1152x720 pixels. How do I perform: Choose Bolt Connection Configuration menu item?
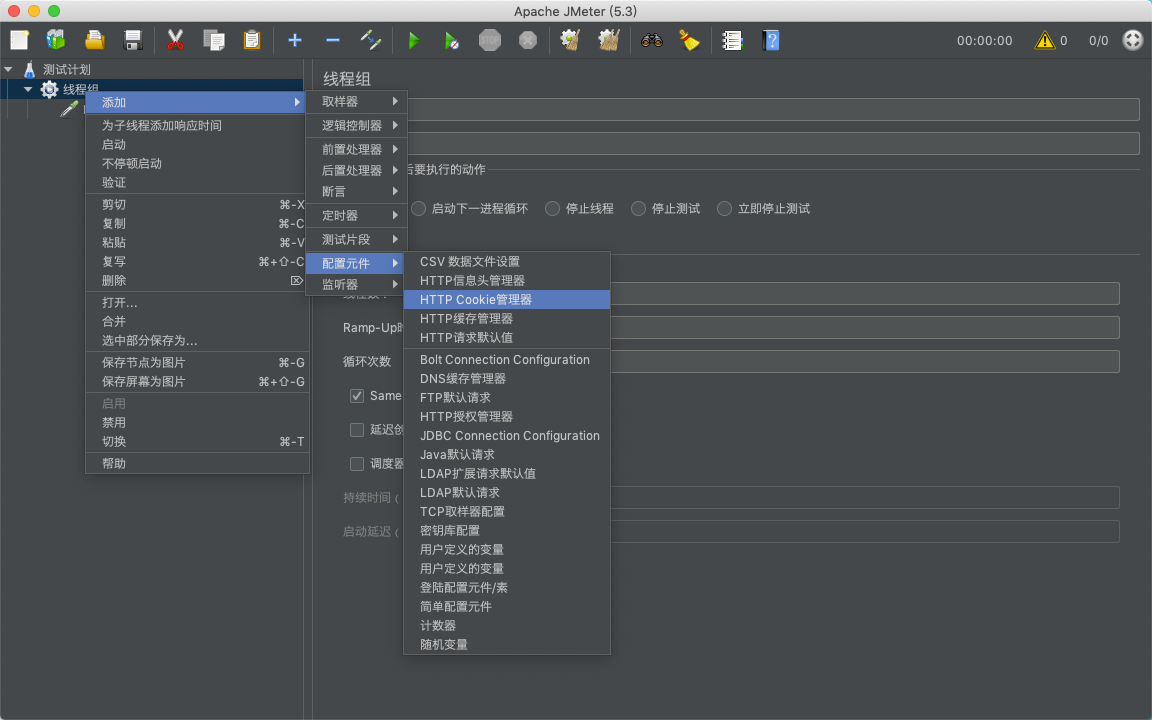click(507, 360)
